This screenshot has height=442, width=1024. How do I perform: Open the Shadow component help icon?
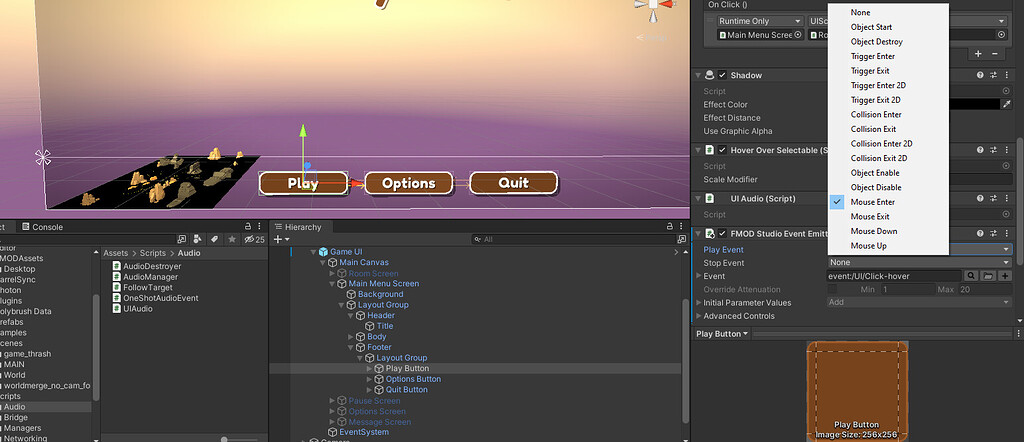[980, 75]
